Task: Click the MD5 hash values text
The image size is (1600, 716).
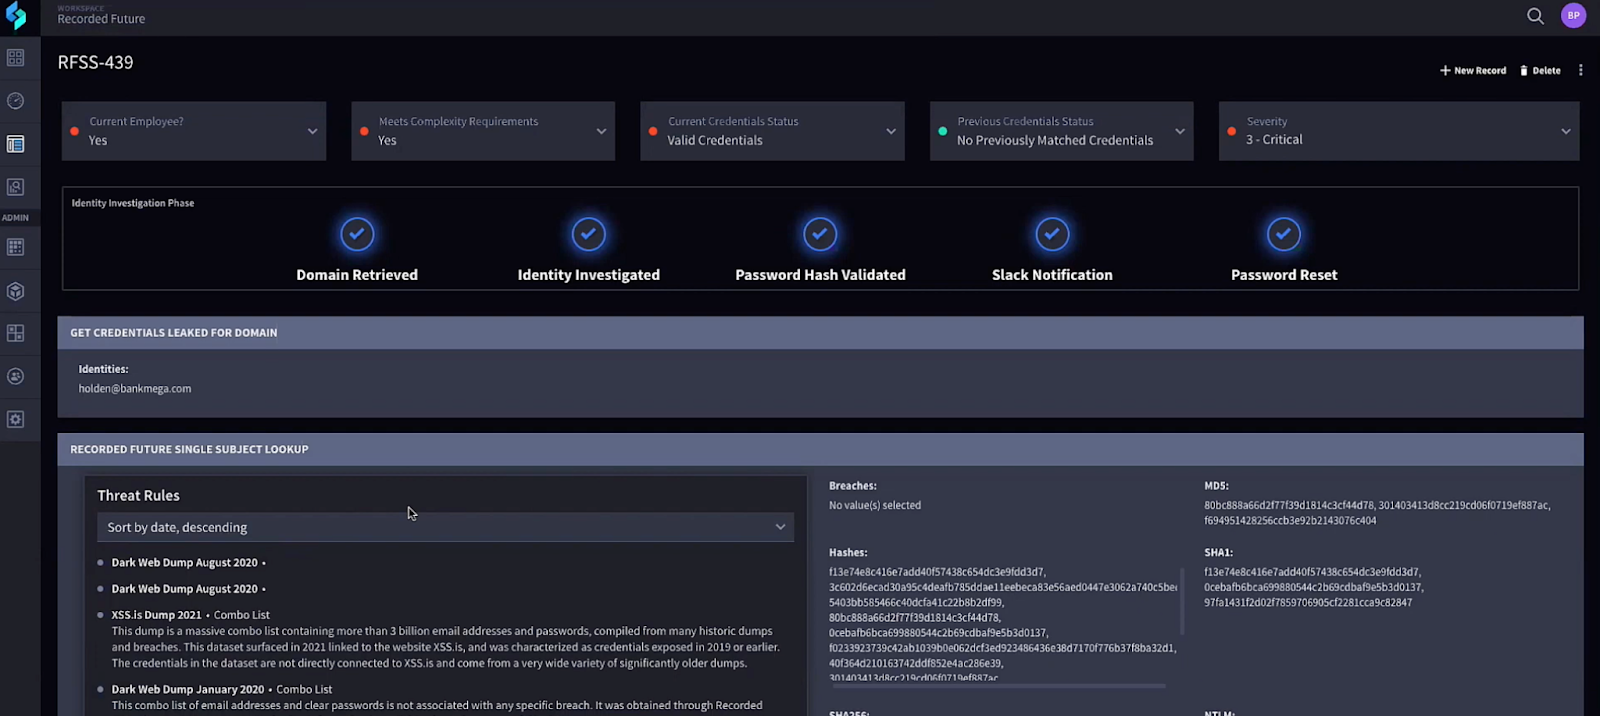Action: (x=1377, y=513)
